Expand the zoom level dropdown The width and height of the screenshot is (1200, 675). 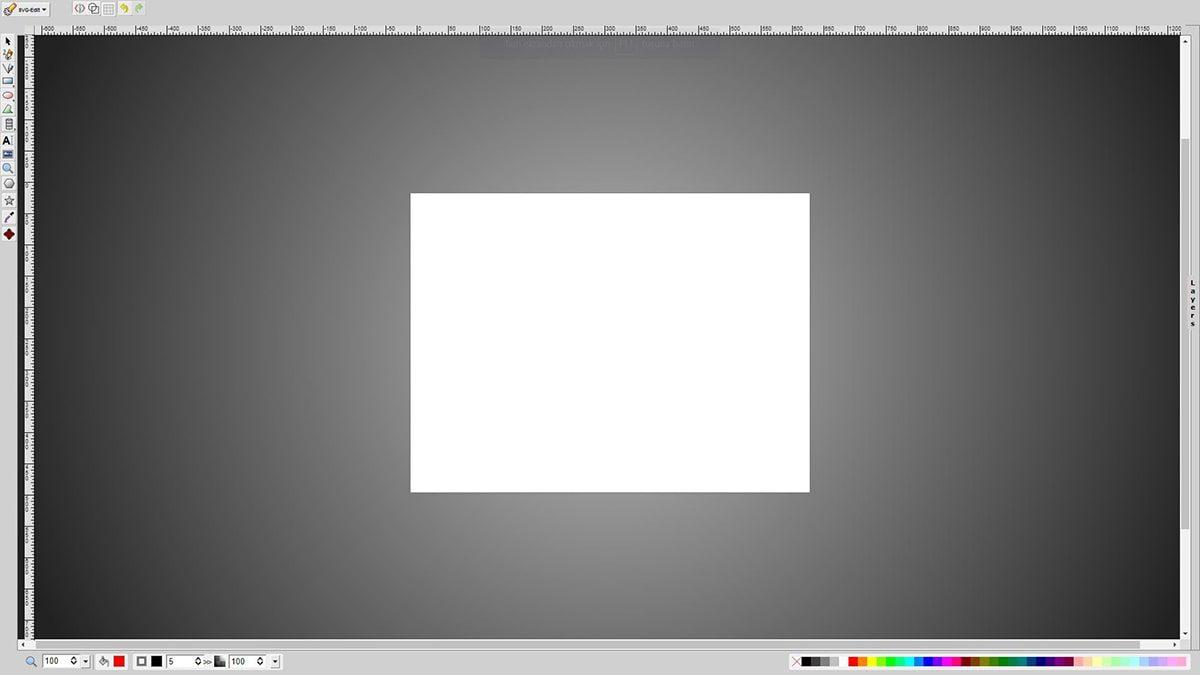coord(86,661)
